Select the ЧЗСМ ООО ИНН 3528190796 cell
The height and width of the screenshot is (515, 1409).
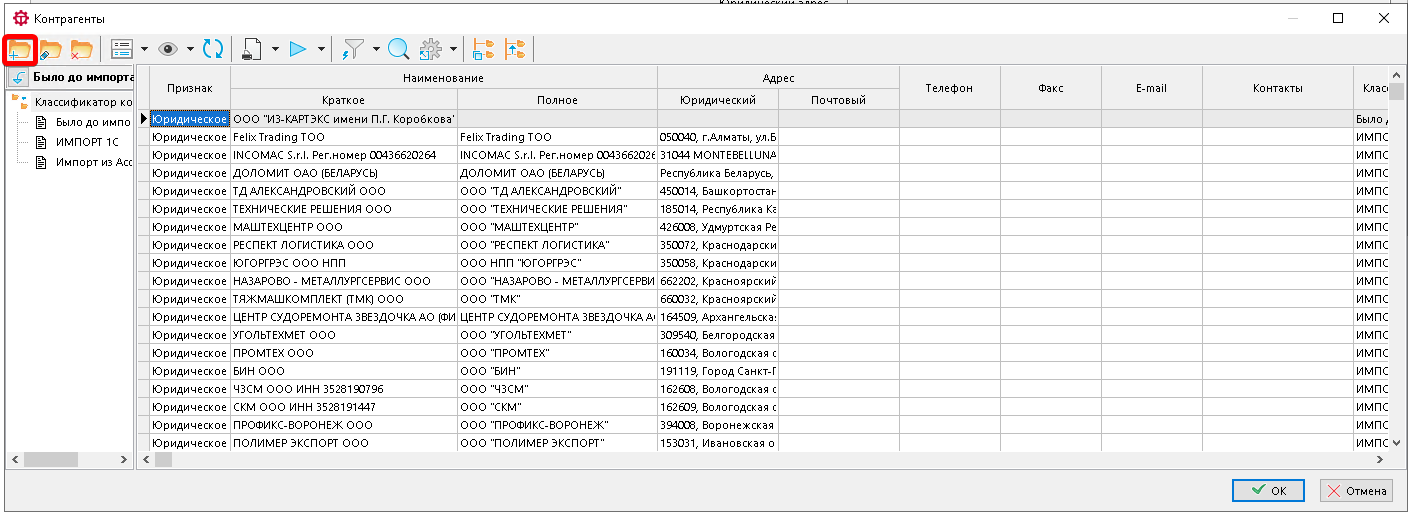click(344, 389)
